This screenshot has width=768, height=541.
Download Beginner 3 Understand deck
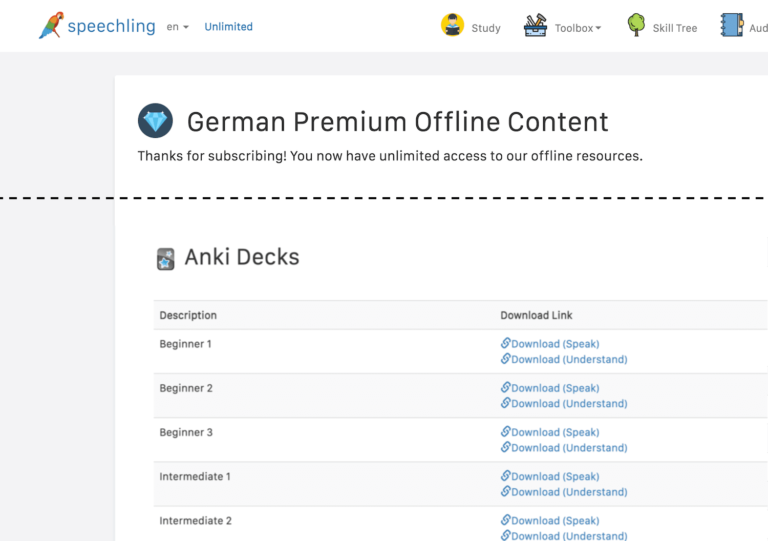pos(568,448)
